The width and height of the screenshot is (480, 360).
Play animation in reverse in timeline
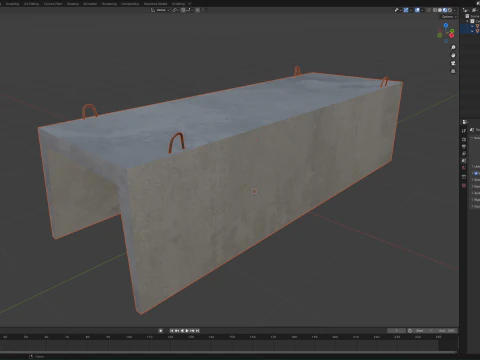tap(182, 331)
